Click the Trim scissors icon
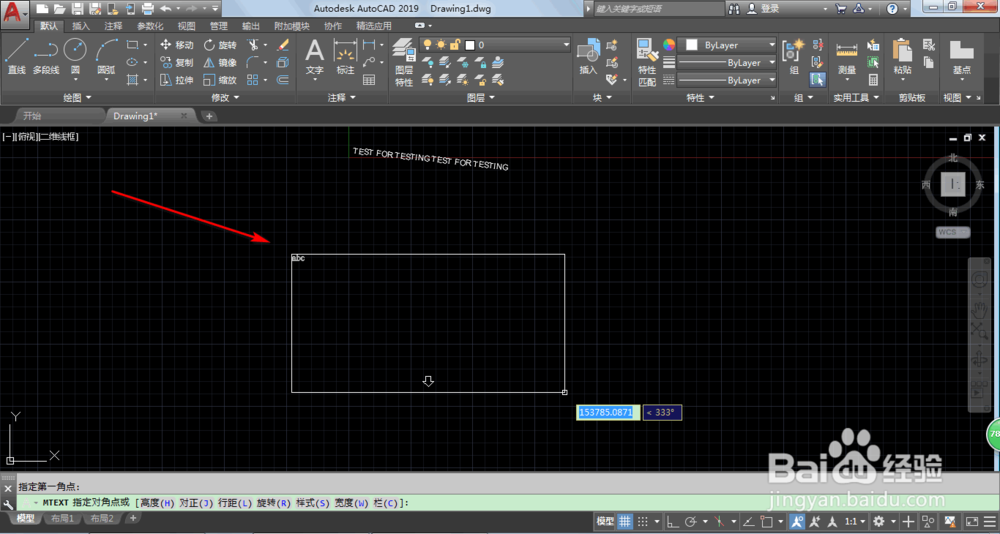Screen dimensions: 1000x534 (x=253, y=45)
